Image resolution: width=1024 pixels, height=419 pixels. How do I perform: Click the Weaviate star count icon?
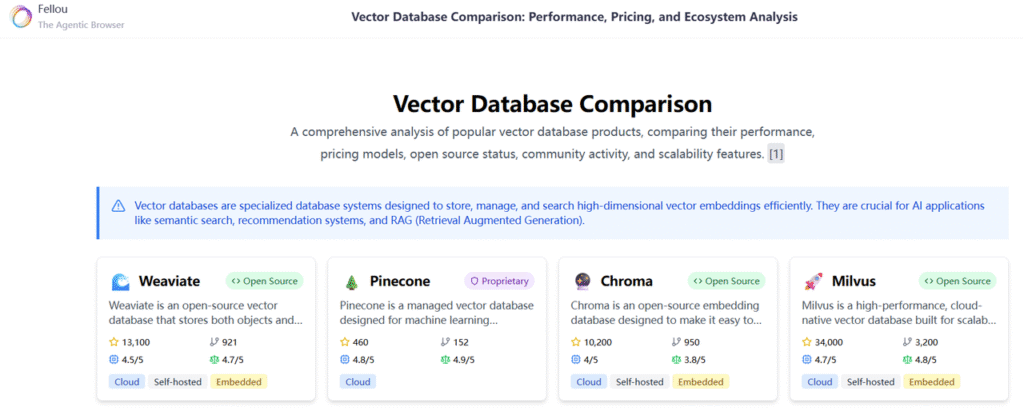tap(114, 342)
